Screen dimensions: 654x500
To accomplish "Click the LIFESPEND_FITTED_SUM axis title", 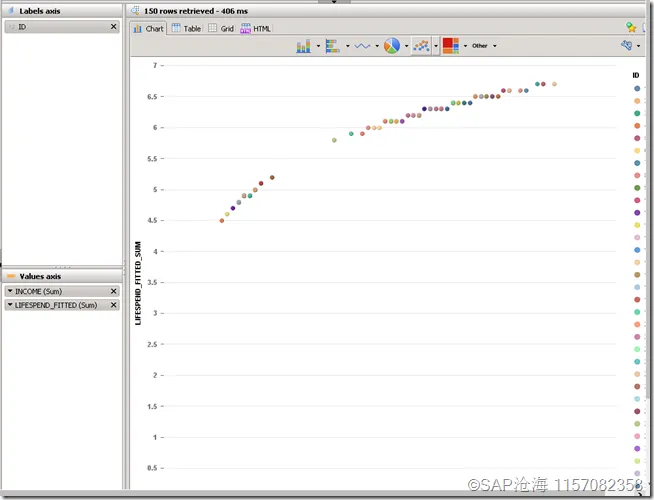I will click(x=138, y=283).
